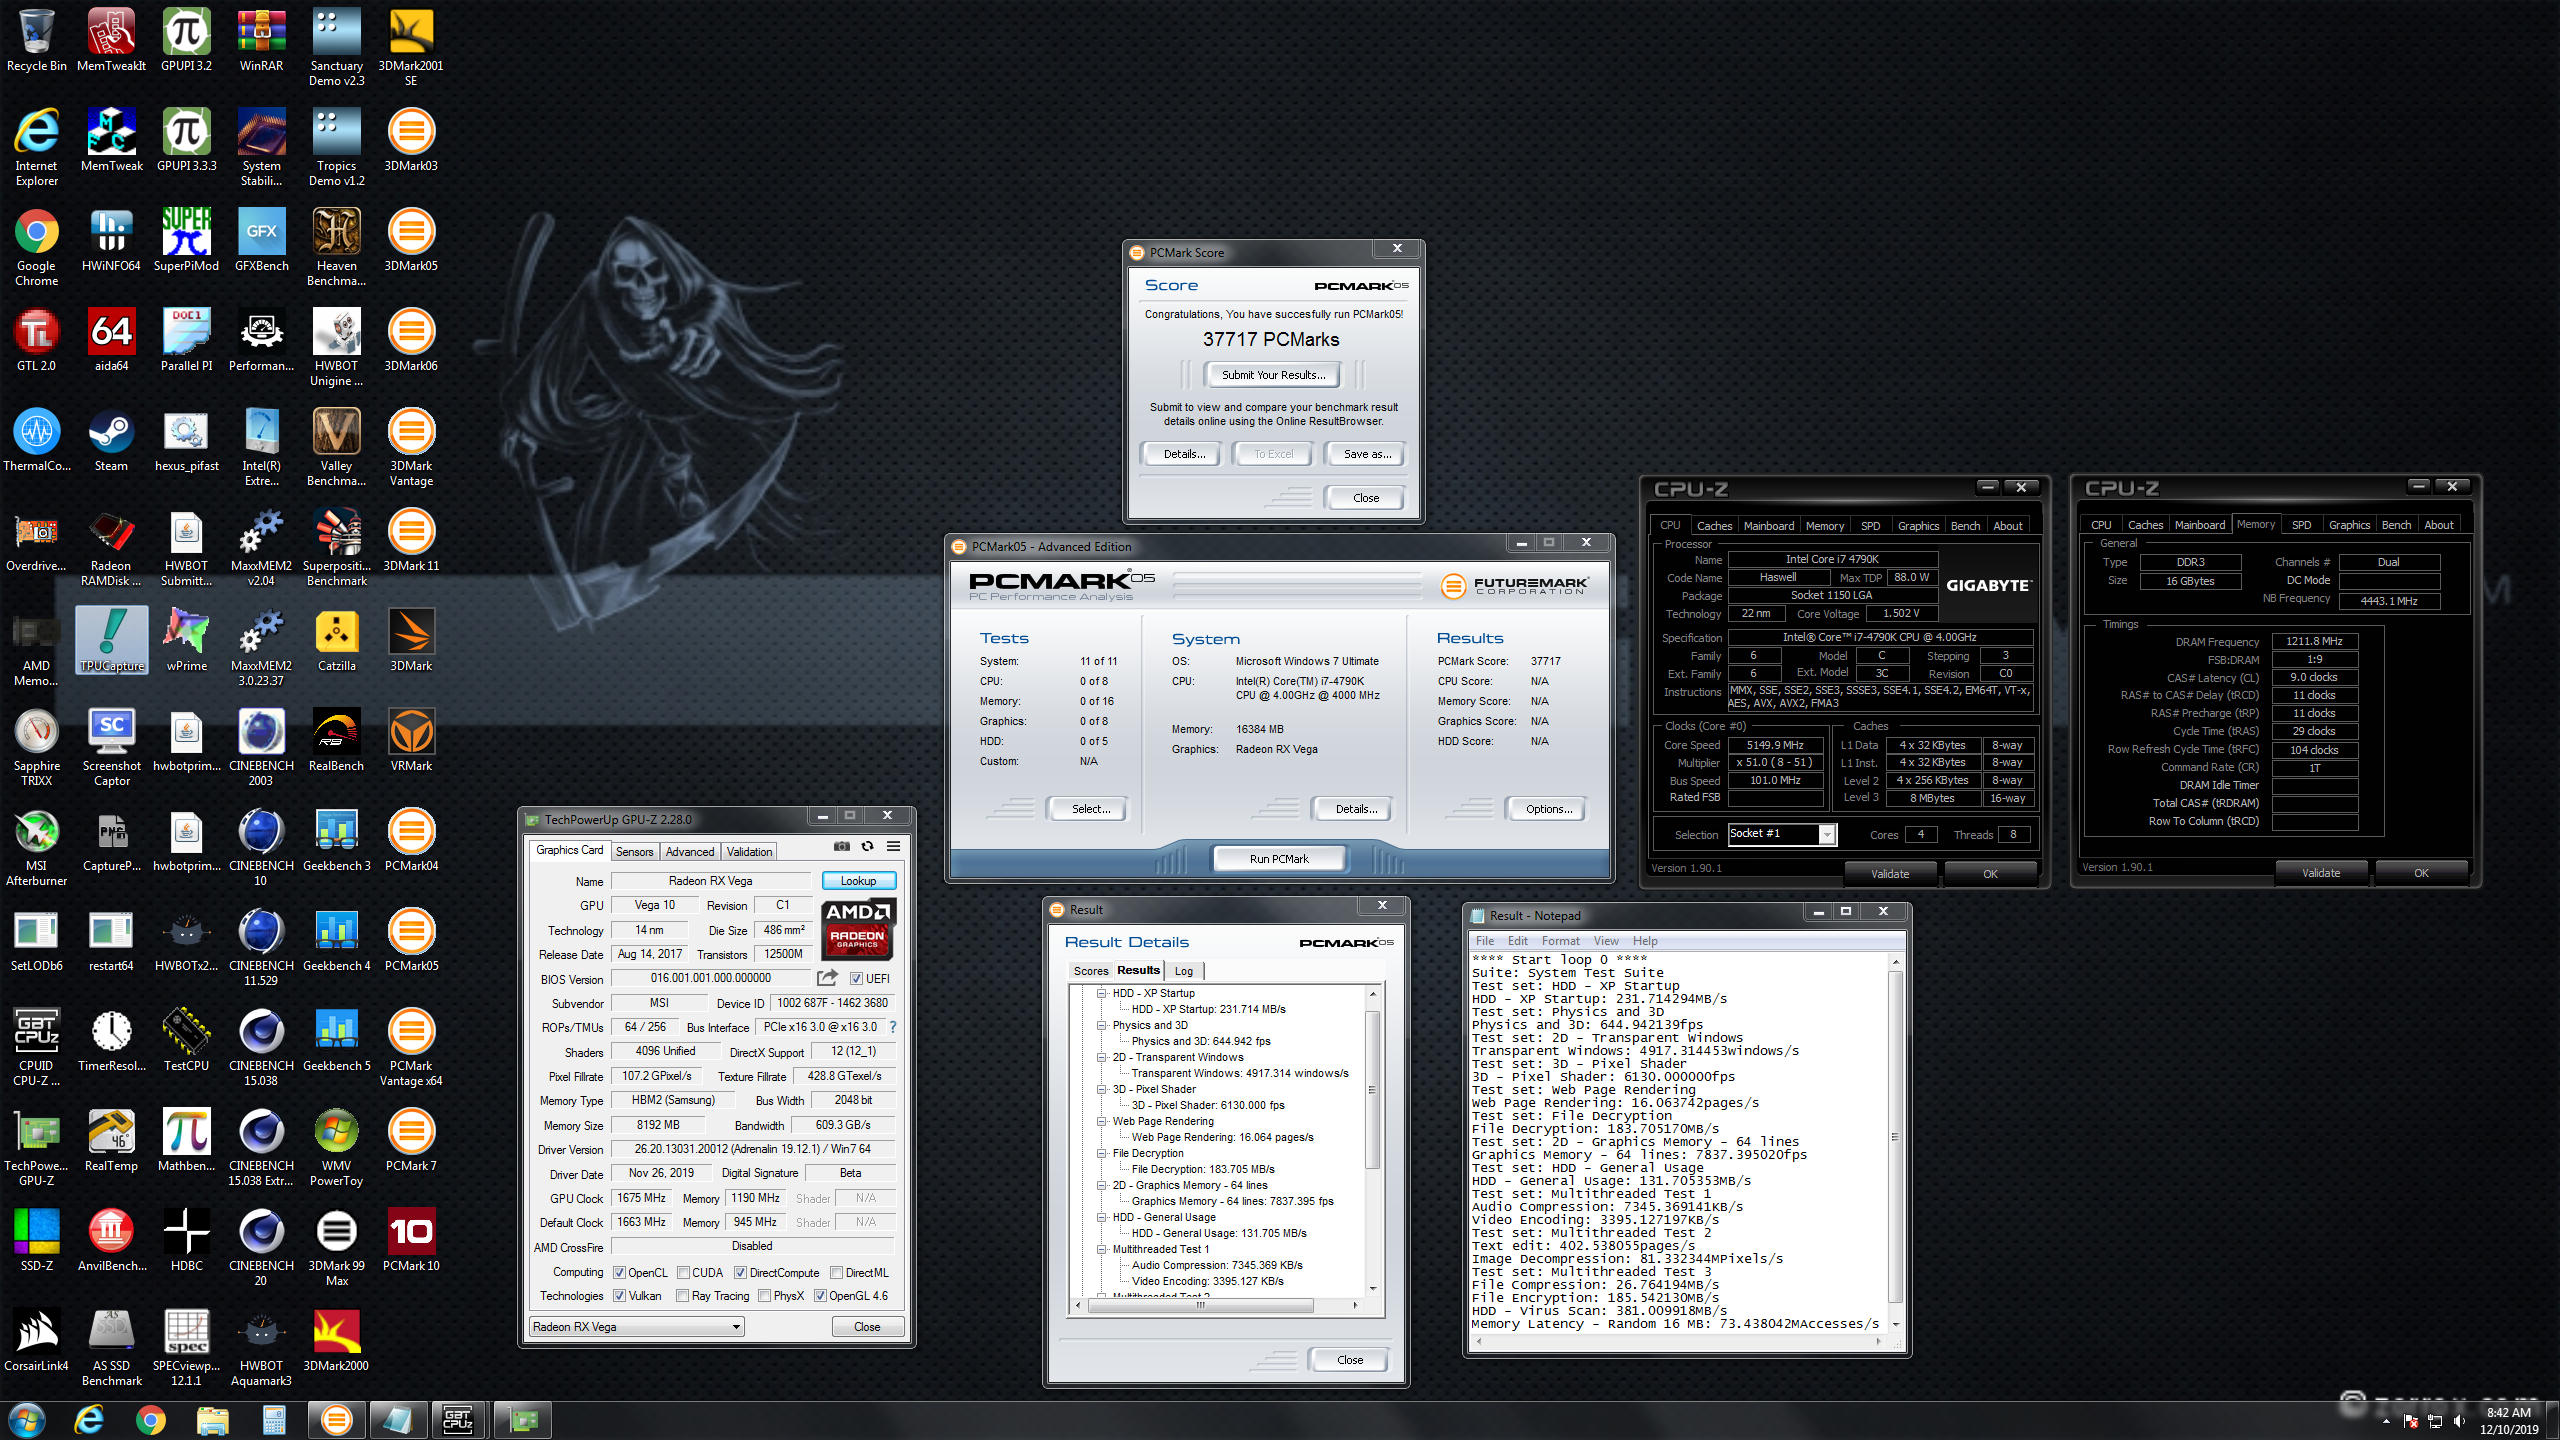Image resolution: width=2560 pixels, height=1440 pixels.
Task: Toggle the Vulkan checkbox
Action: 620,1296
